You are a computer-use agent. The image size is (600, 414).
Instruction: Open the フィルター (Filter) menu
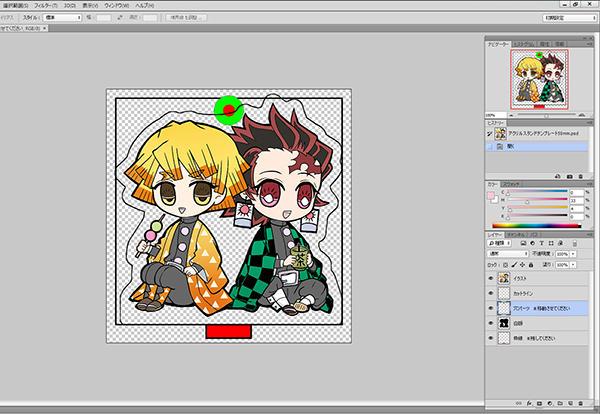tap(46, 6)
